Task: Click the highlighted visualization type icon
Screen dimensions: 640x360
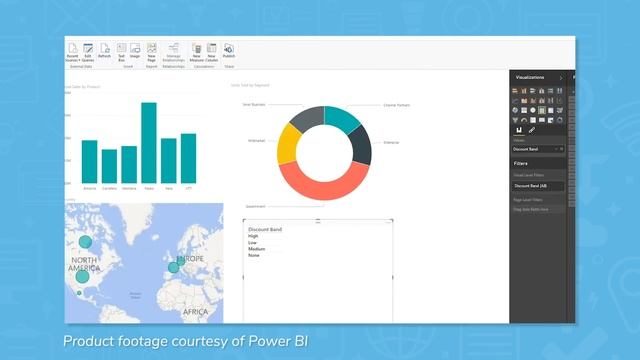Action: 542,110
